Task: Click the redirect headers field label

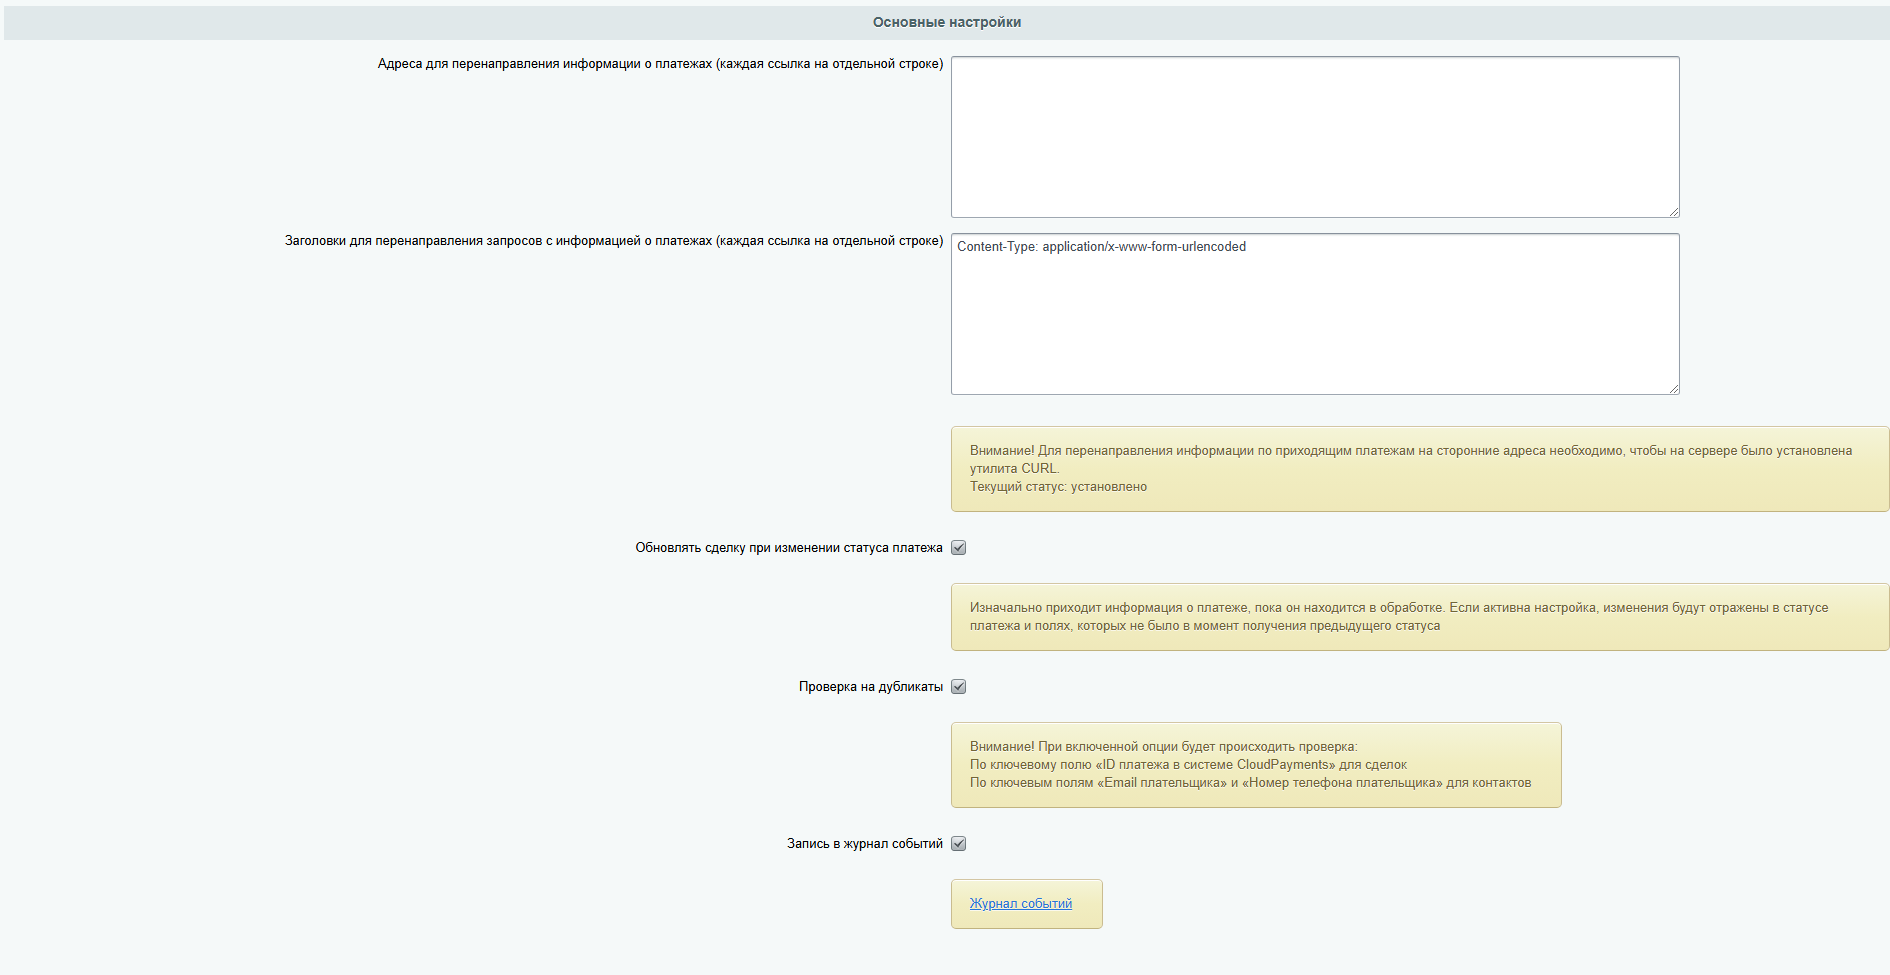Action: click(x=613, y=241)
